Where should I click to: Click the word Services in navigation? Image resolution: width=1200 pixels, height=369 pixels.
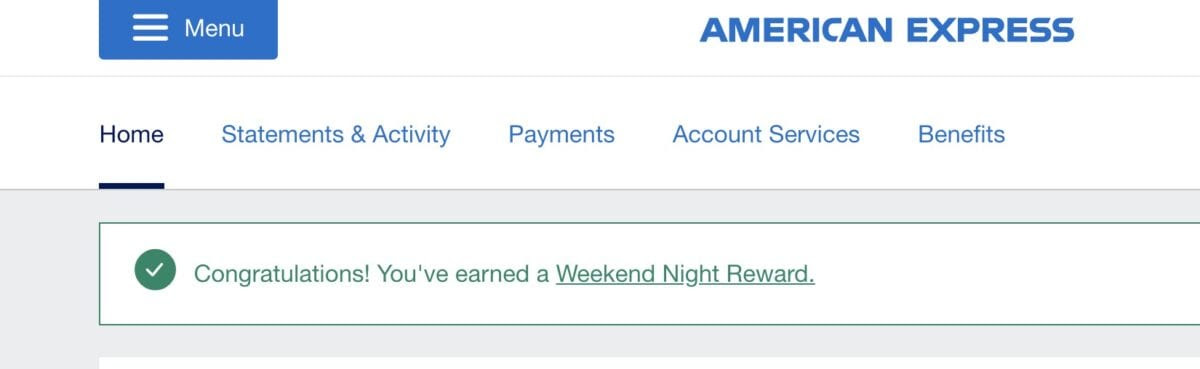click(811, 134)
